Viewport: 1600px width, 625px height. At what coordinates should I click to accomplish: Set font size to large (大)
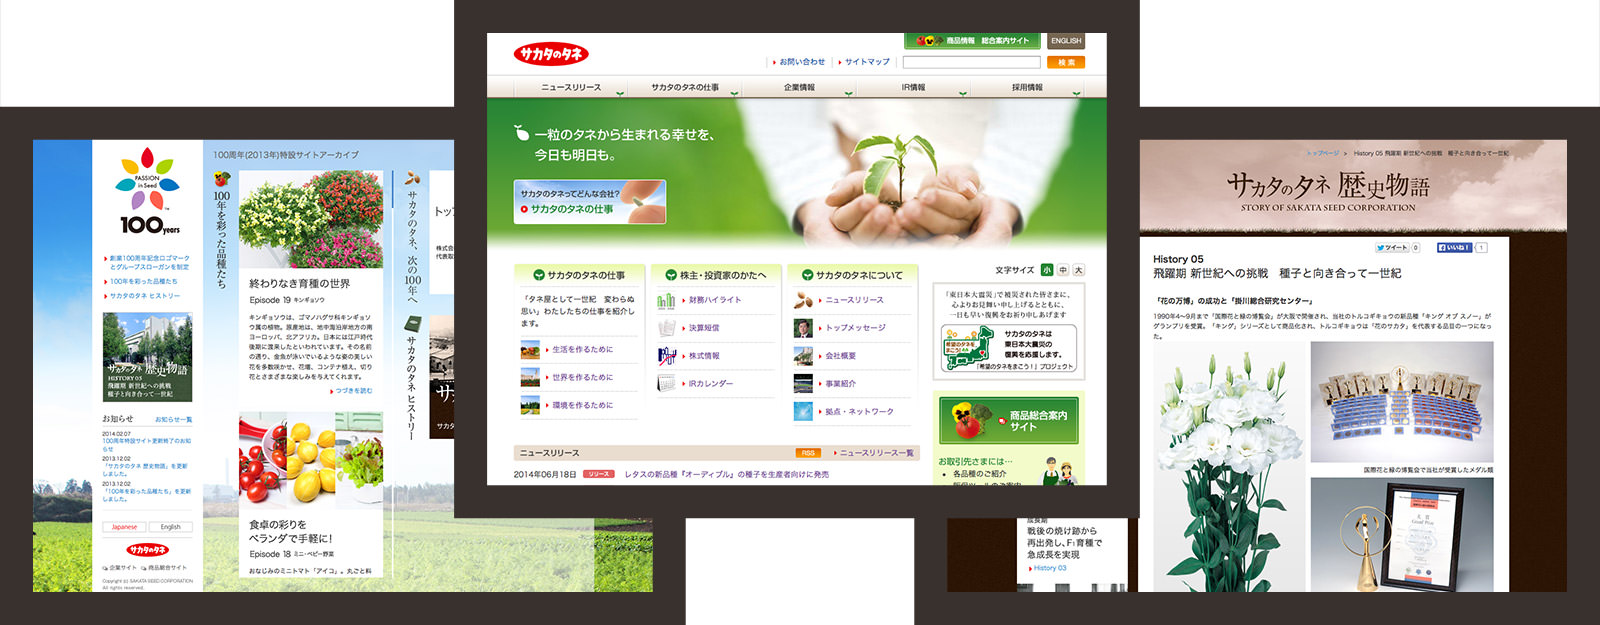pyautogui.click(x=1078, y=270)
